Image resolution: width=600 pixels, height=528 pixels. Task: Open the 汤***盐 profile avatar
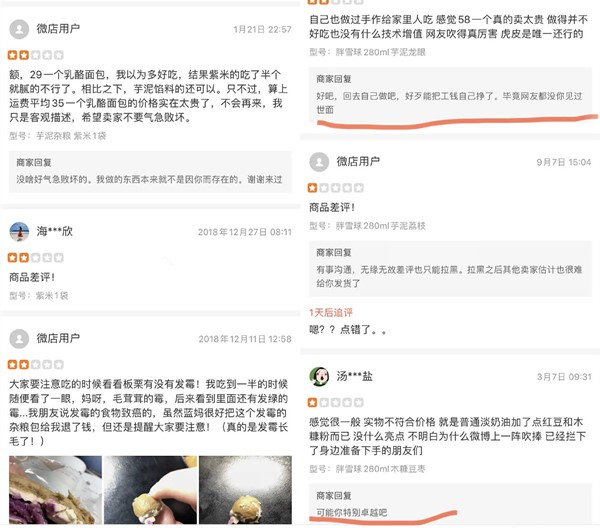click(319, 376)
